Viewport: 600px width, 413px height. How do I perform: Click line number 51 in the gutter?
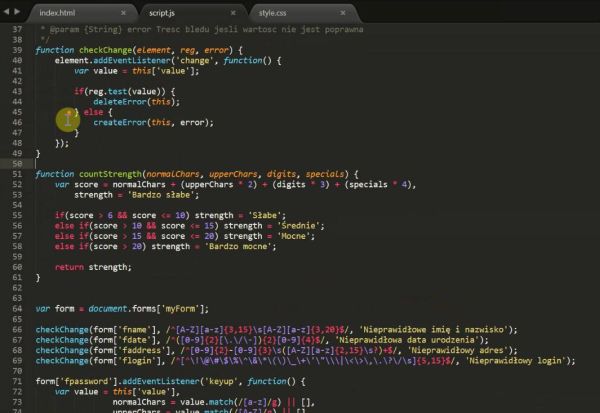(17, 173)
